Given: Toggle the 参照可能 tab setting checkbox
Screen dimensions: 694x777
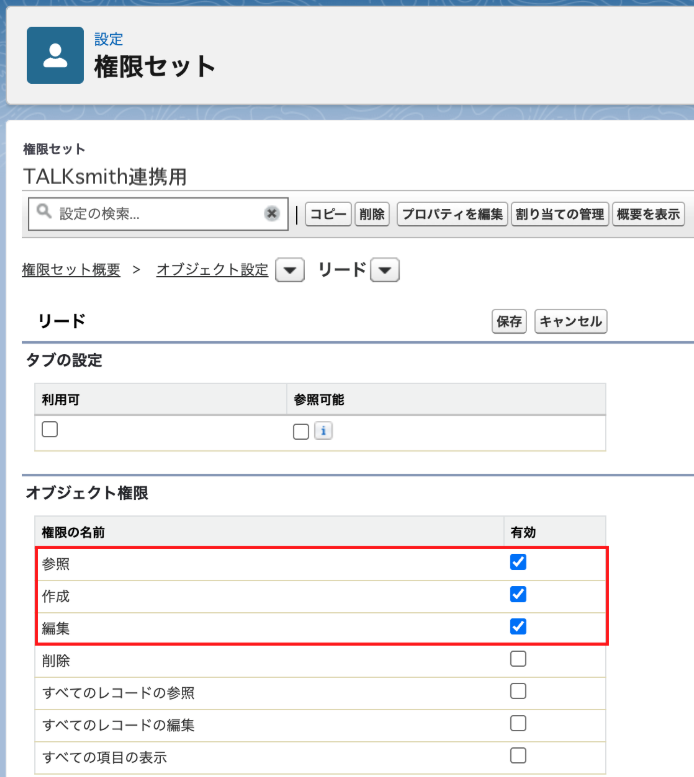Looking at the screenshot, I should [301, 432].
